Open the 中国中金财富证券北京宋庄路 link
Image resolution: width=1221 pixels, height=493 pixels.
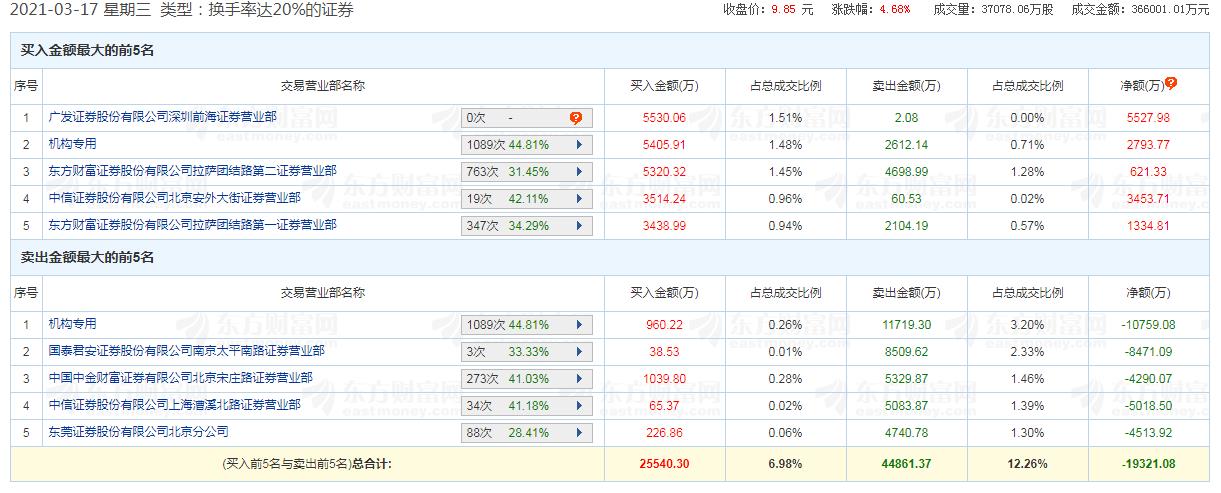[x=180, y=378]
